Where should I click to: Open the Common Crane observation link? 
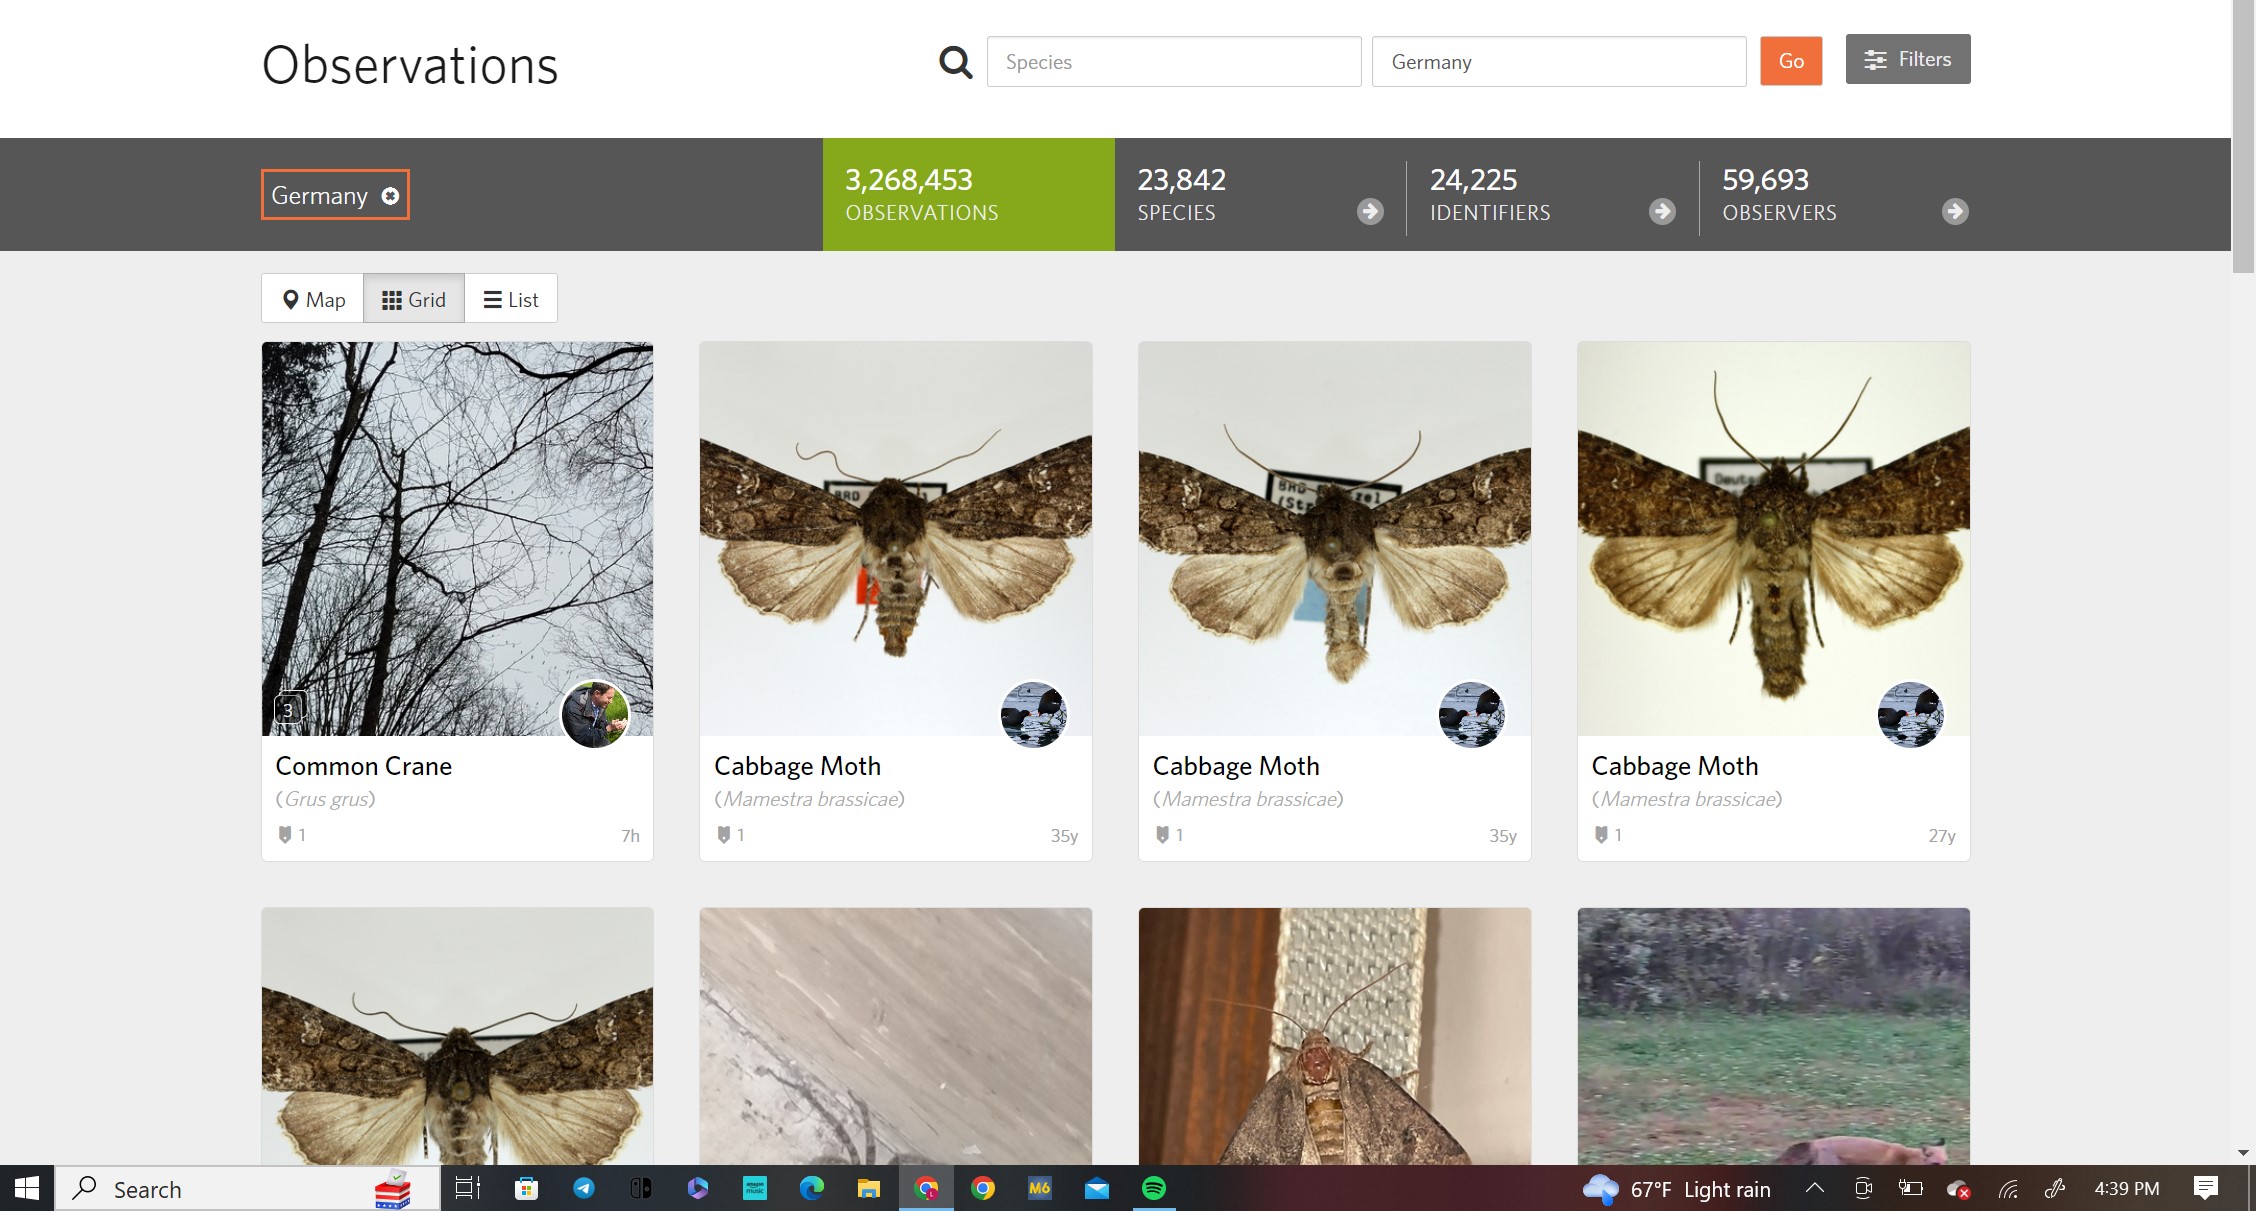coord(363,766)
